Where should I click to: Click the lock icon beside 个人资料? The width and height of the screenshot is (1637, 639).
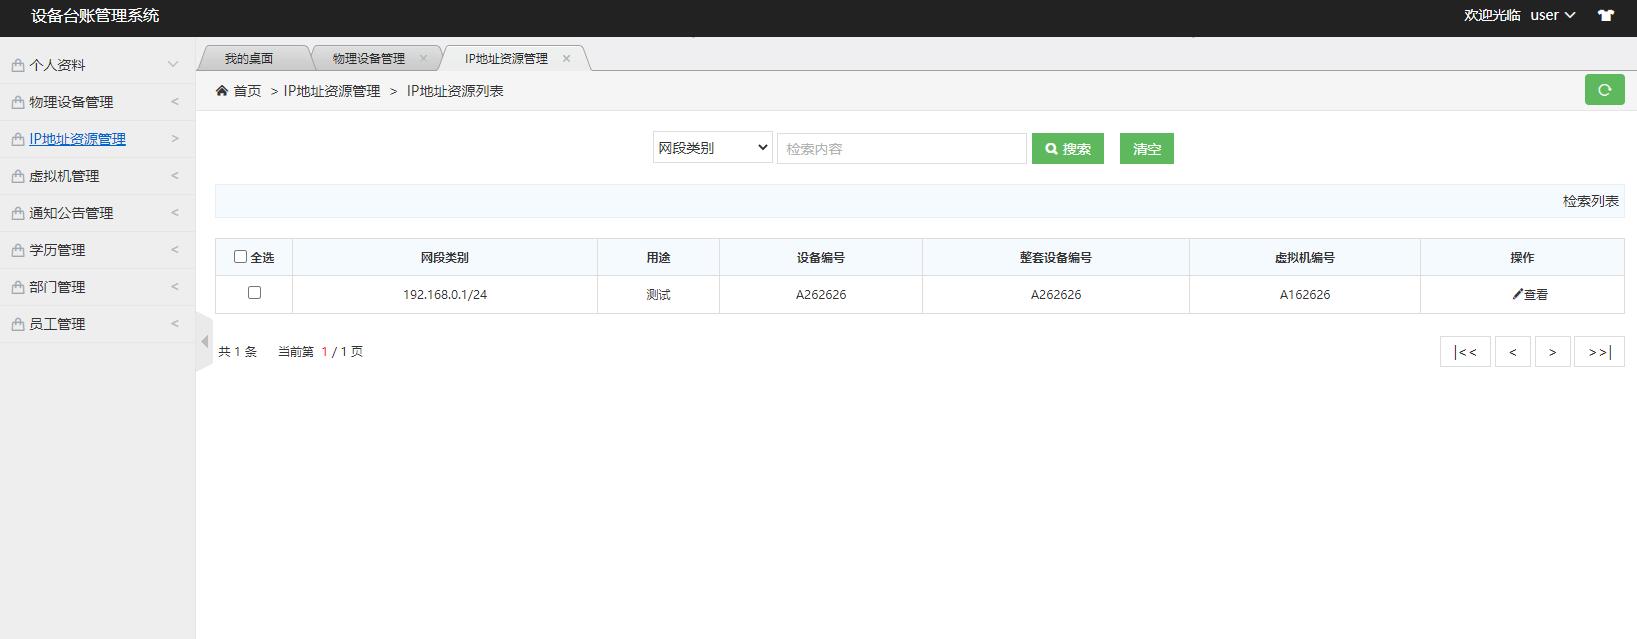[17, 65]
